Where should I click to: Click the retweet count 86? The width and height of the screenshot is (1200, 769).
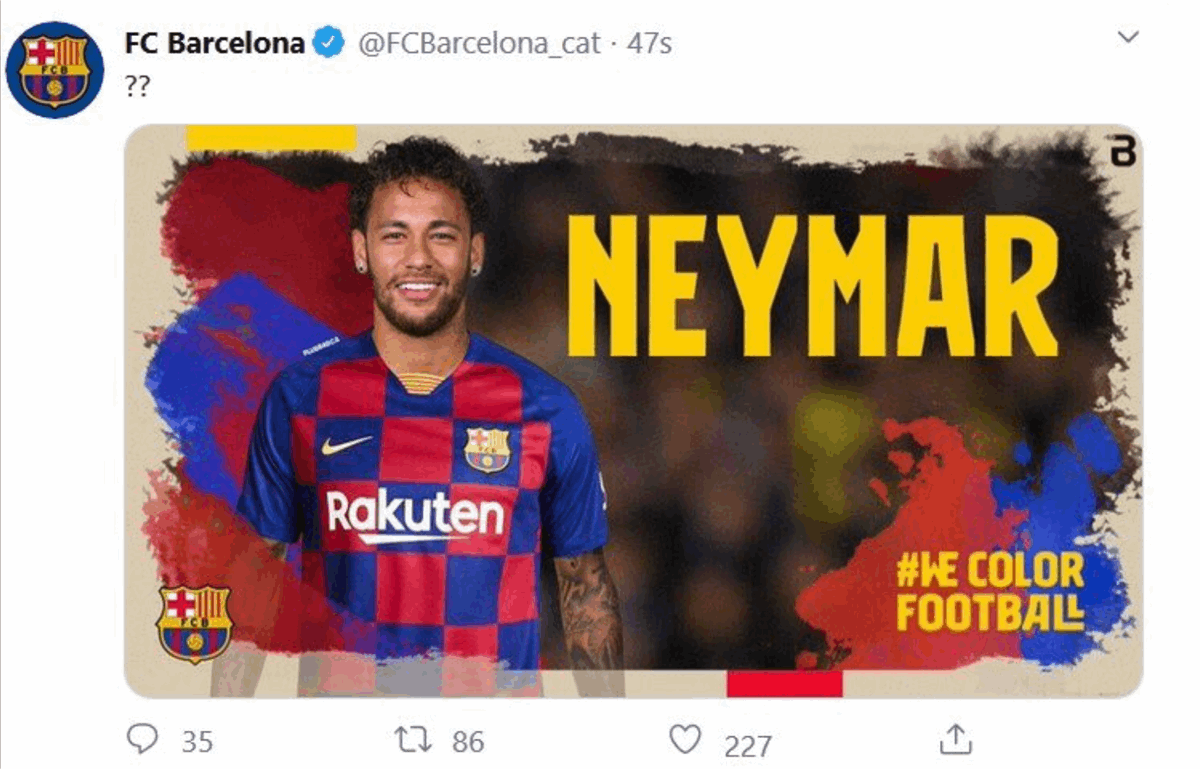468,741
